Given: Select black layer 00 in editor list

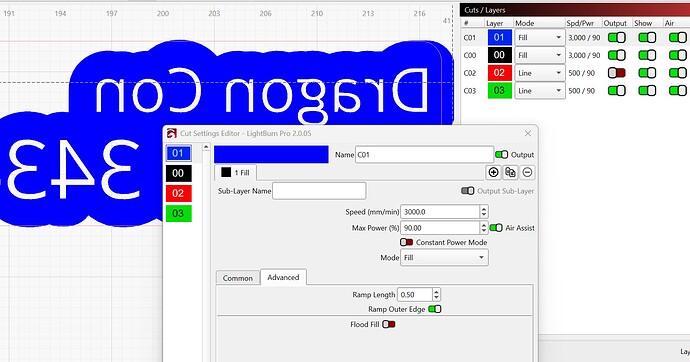Looking at the screenshot, I should click(x=178, y=173).
